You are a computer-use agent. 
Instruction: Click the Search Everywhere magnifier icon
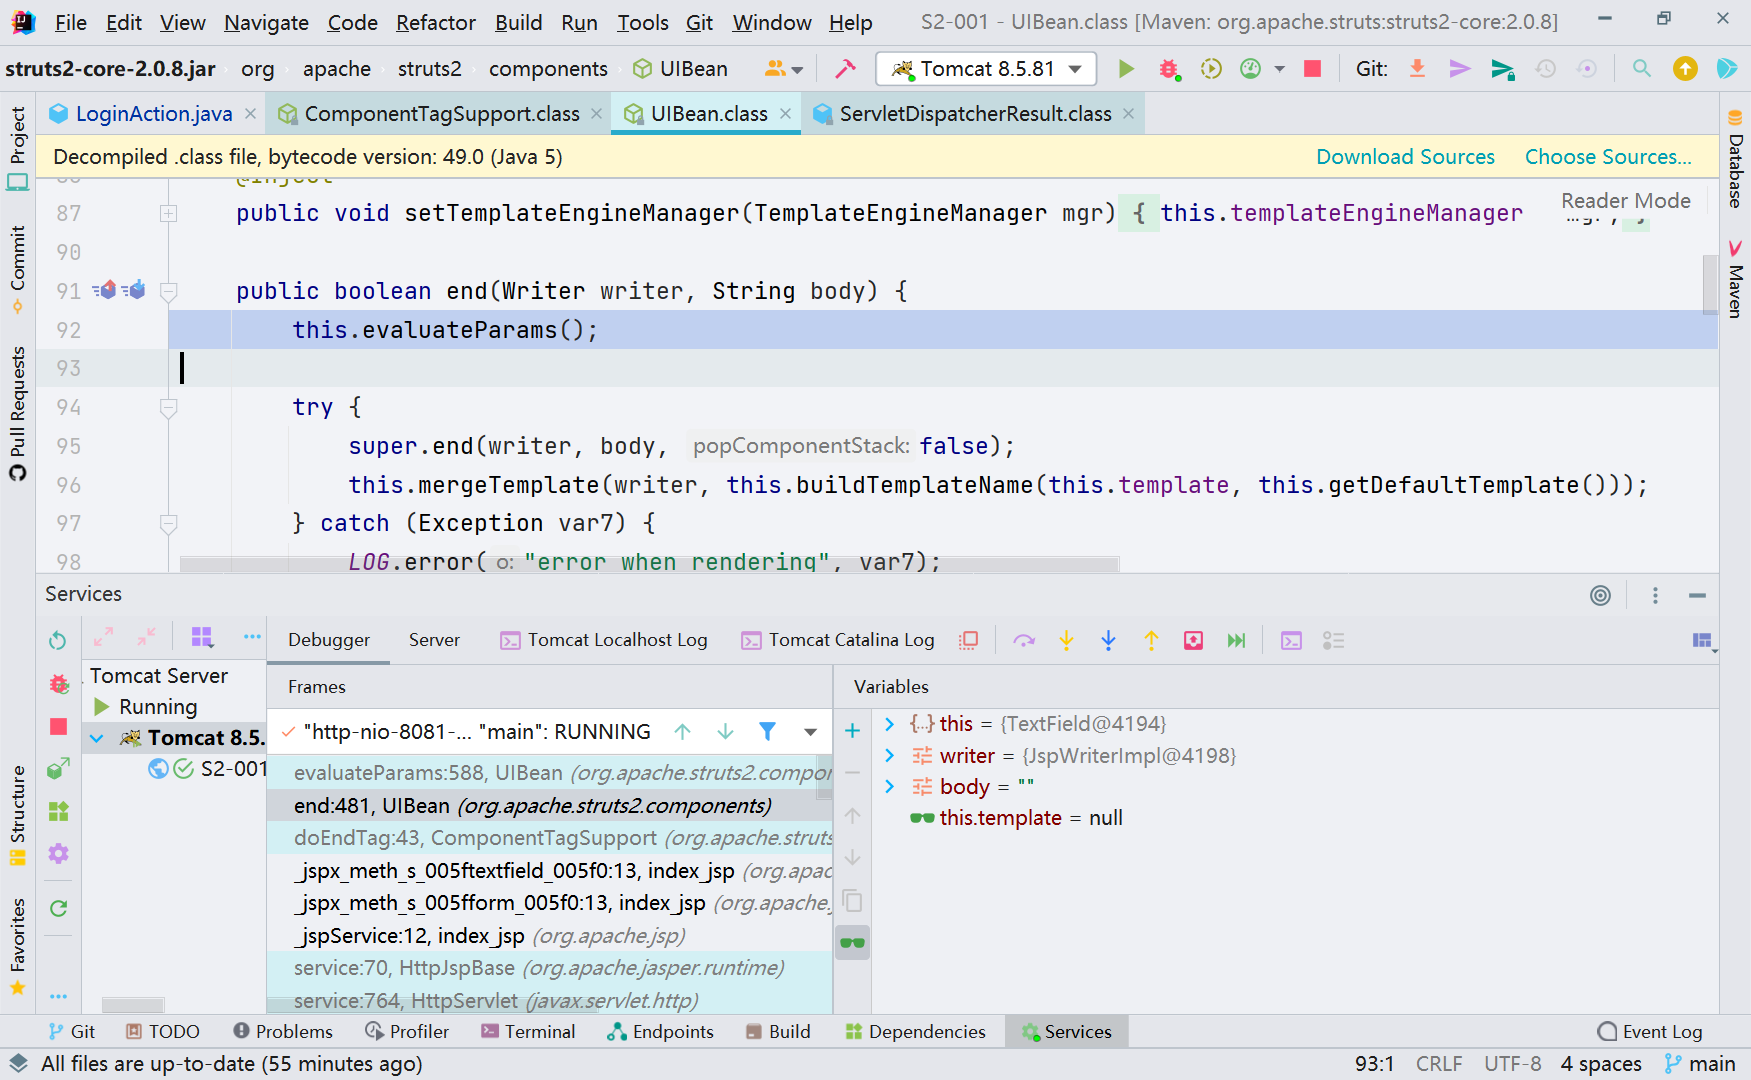pos(1641,69)
